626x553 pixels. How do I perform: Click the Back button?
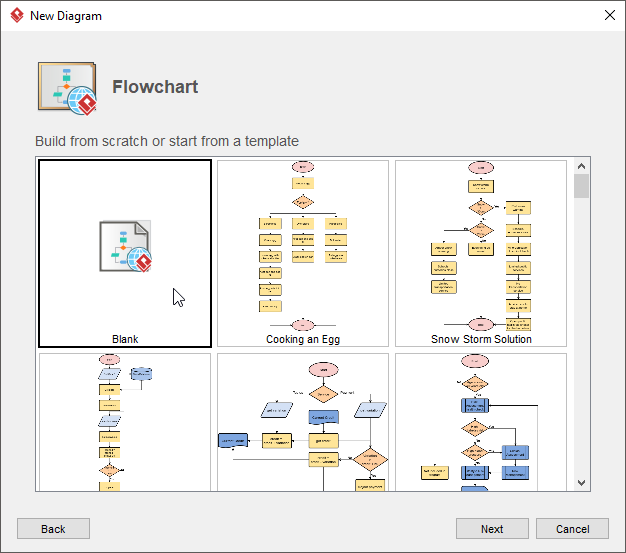click(x=53, y=529)
